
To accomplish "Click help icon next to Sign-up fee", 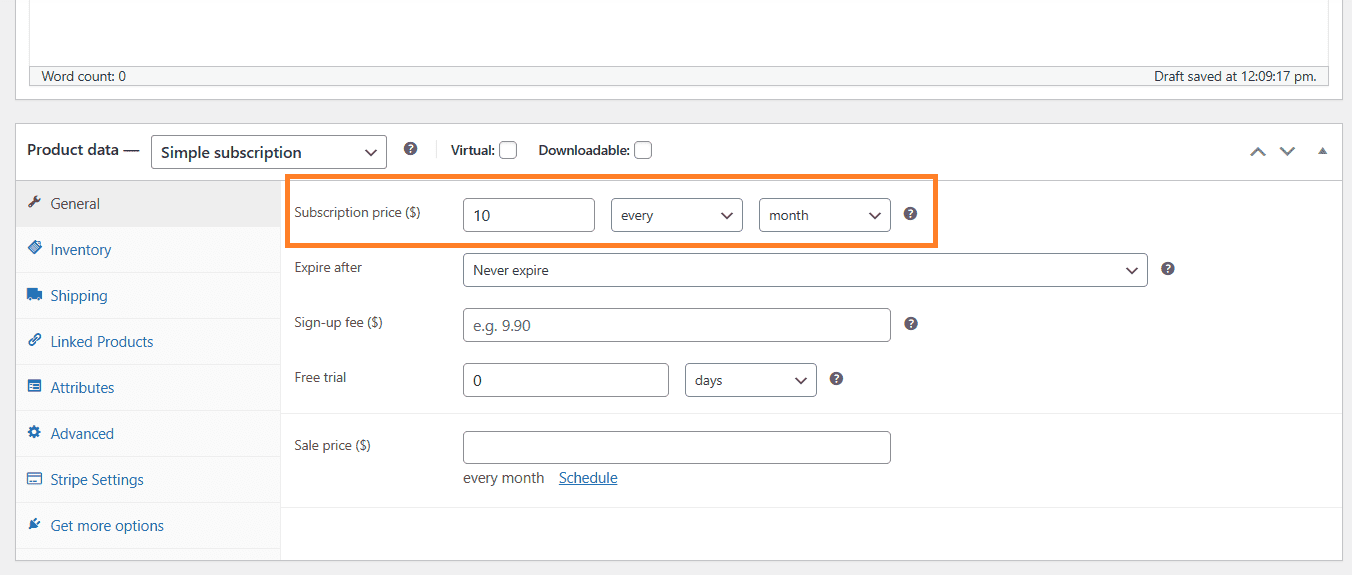I will point(910,324).
